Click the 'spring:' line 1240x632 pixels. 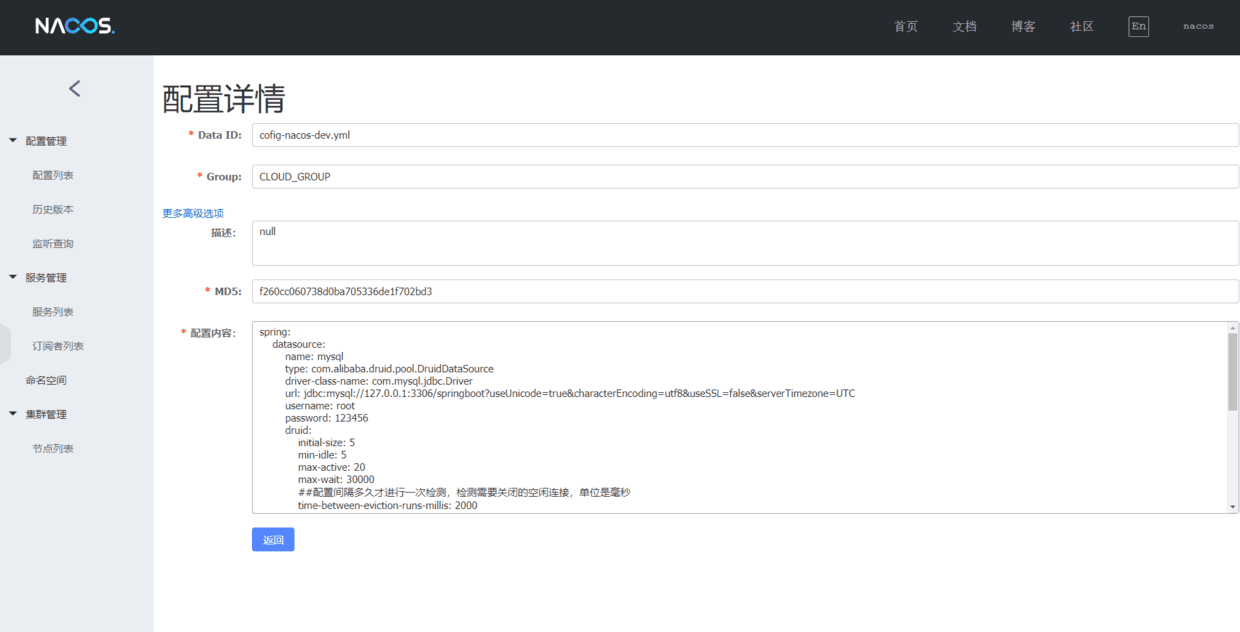pos(275,332)
